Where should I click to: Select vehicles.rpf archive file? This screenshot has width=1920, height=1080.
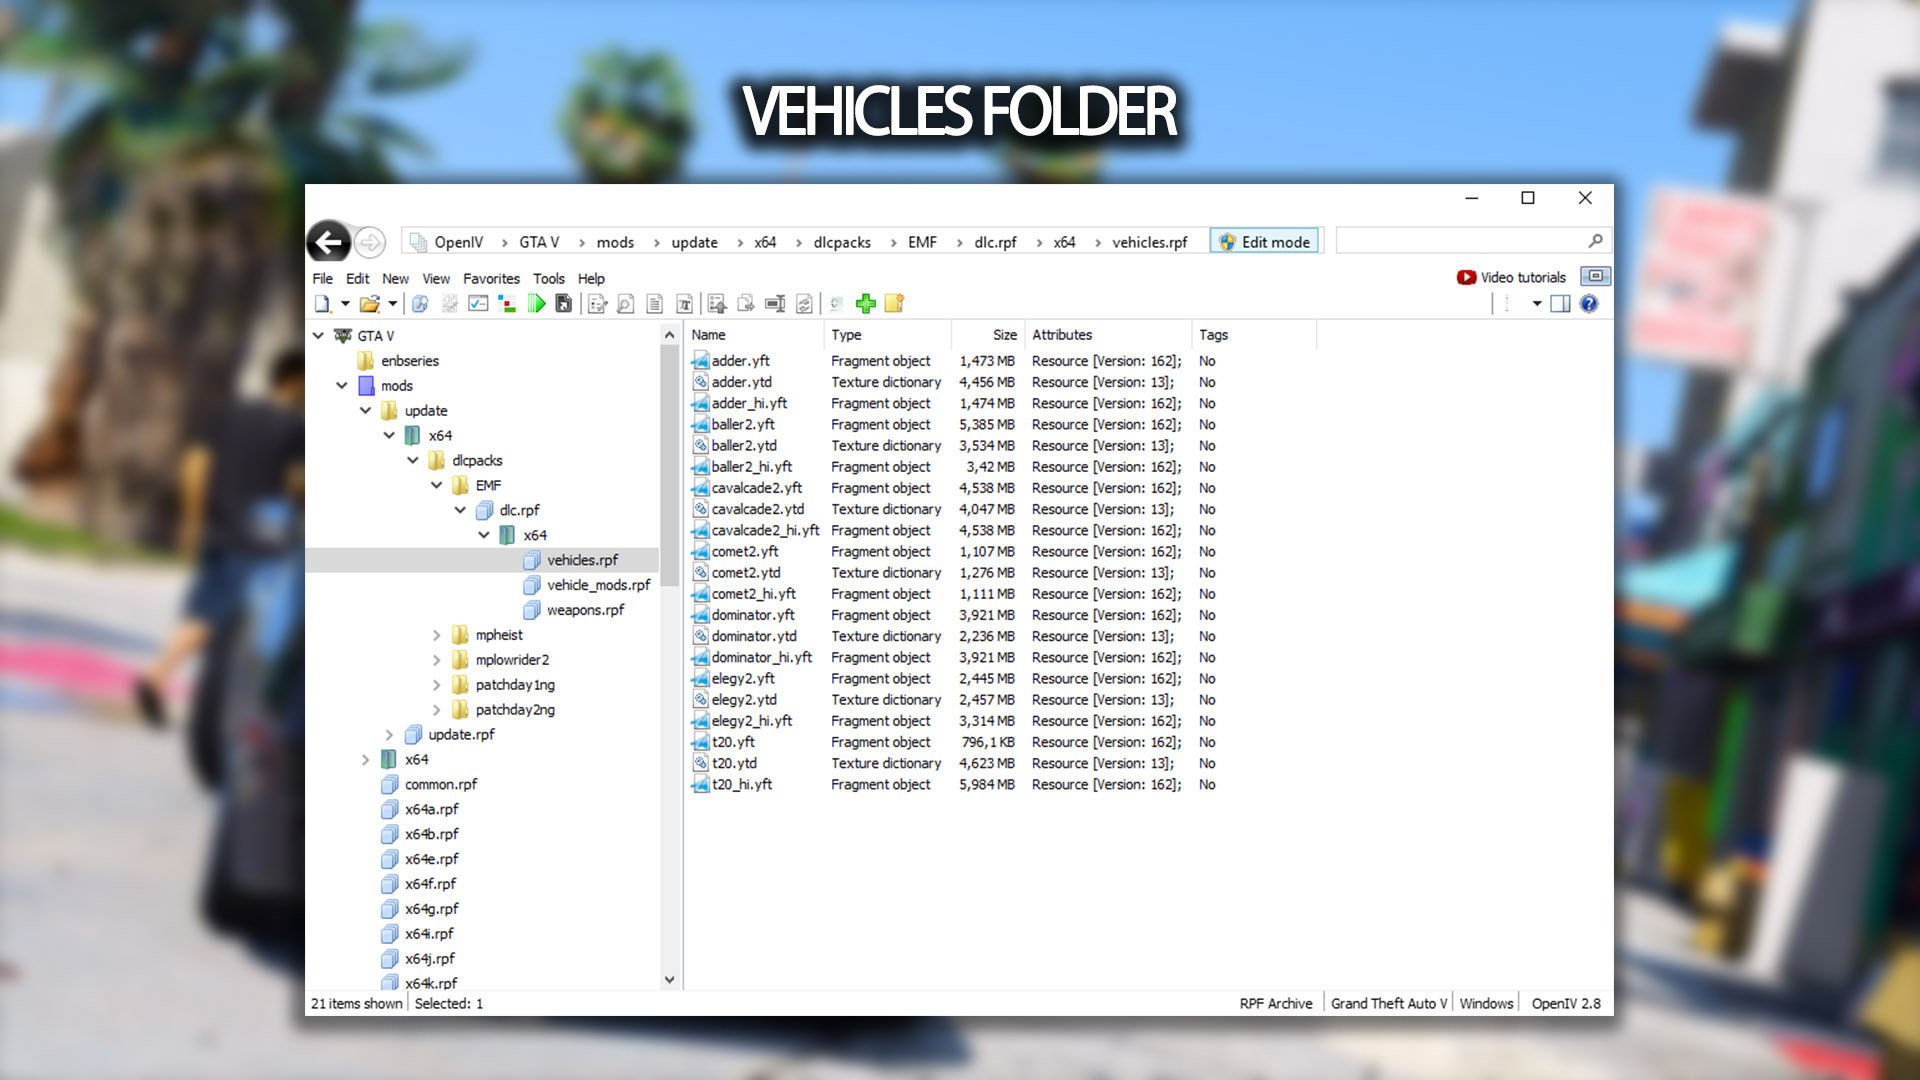pos(580,559)
